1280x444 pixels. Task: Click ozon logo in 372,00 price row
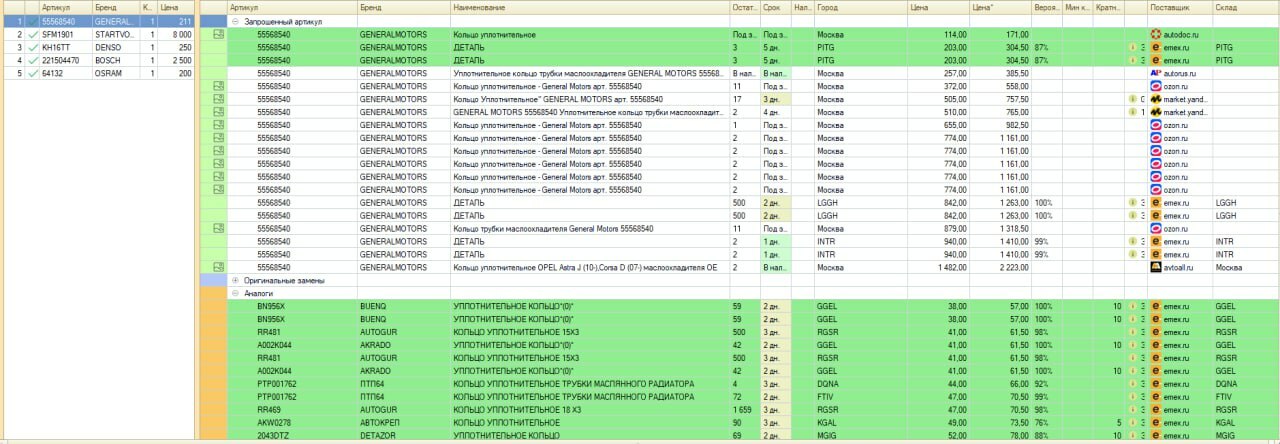point(1155,86)
